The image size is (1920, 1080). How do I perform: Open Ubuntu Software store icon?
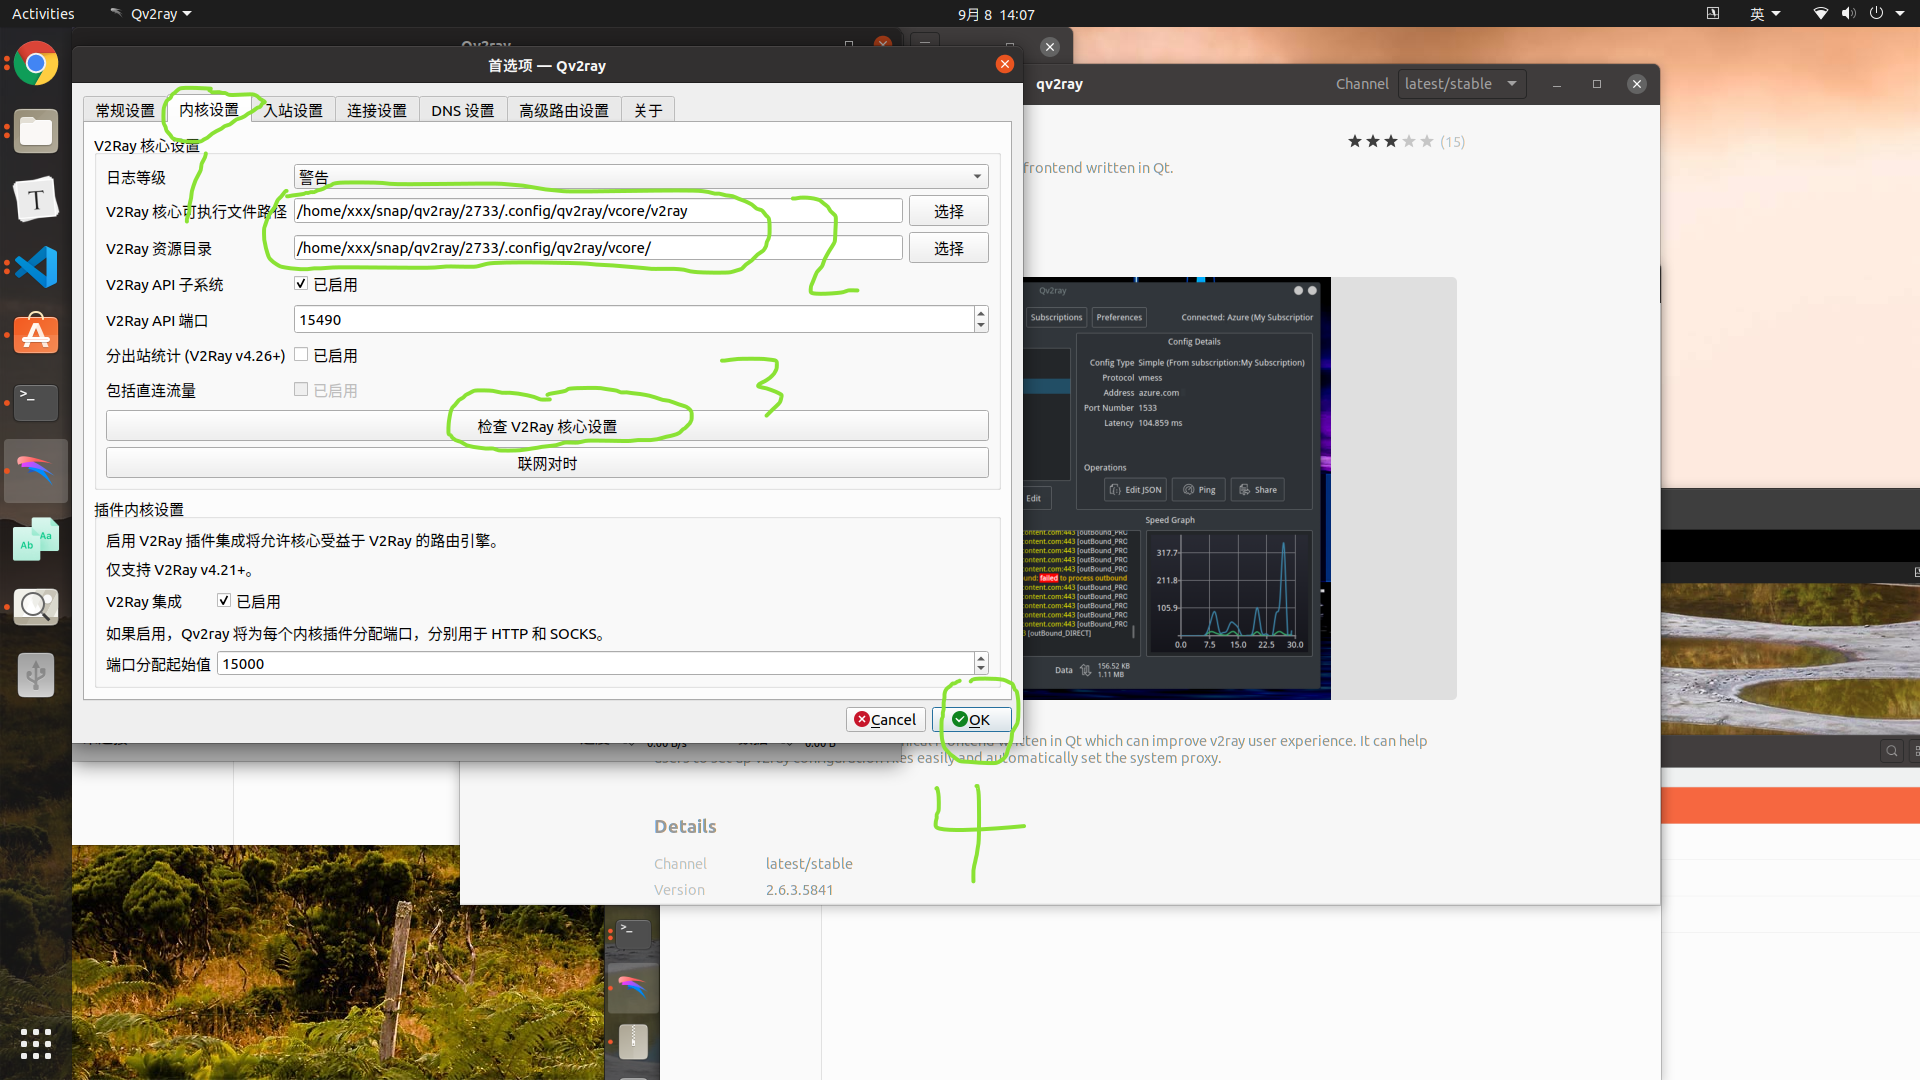point(36,335)
